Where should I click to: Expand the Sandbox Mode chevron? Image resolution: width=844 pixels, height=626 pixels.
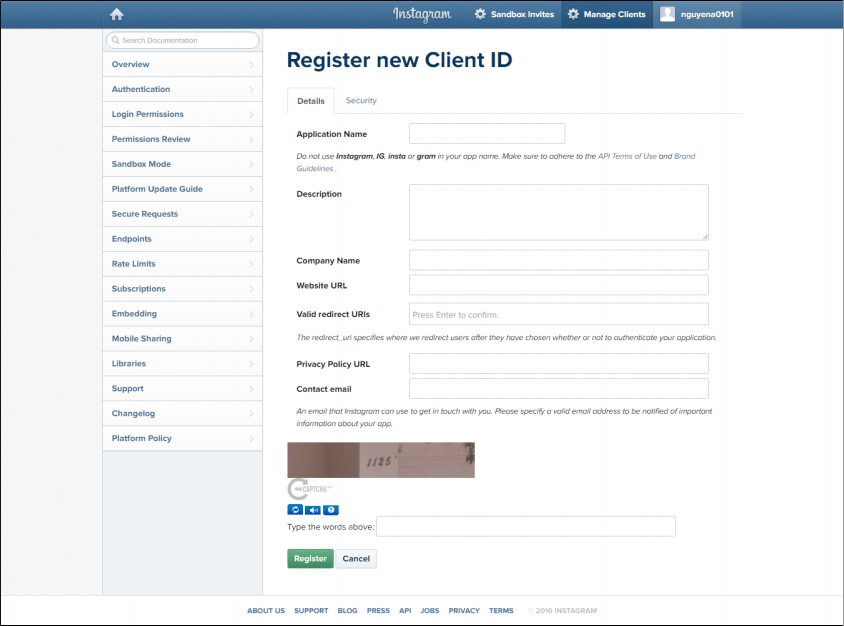tap(251, 164)
